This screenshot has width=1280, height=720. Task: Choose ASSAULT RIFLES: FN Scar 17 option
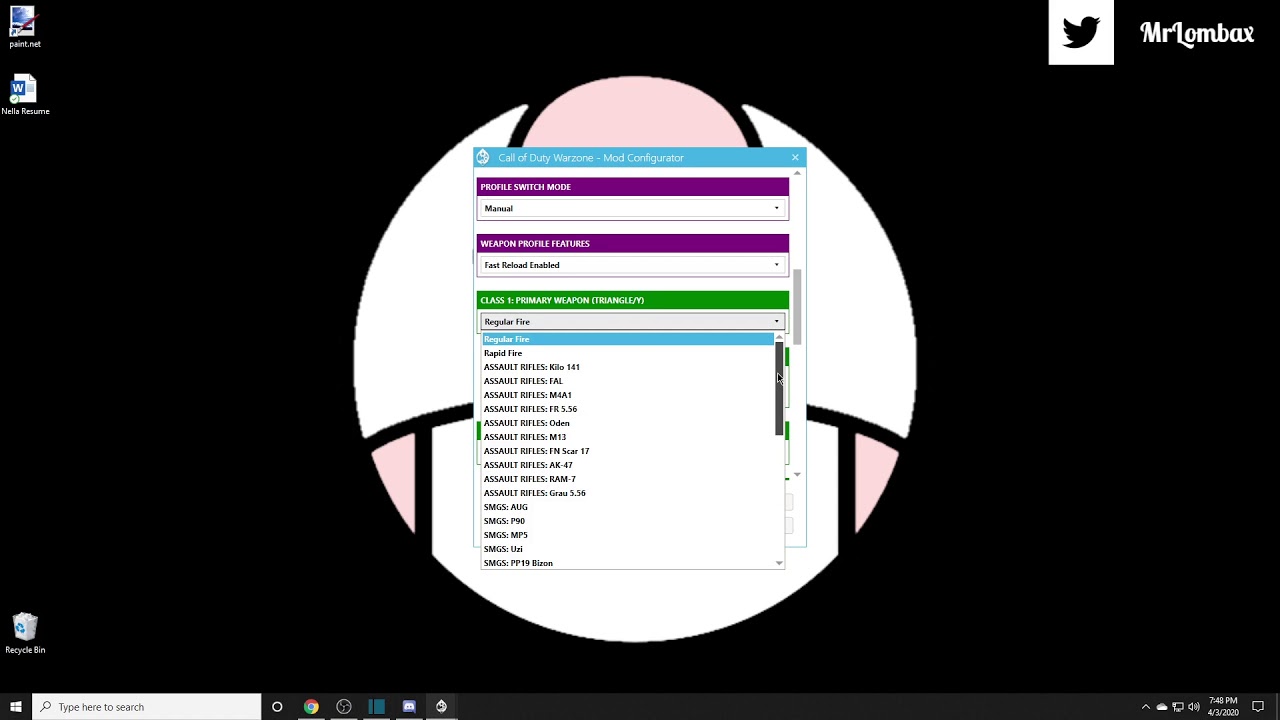coord(628,451)
